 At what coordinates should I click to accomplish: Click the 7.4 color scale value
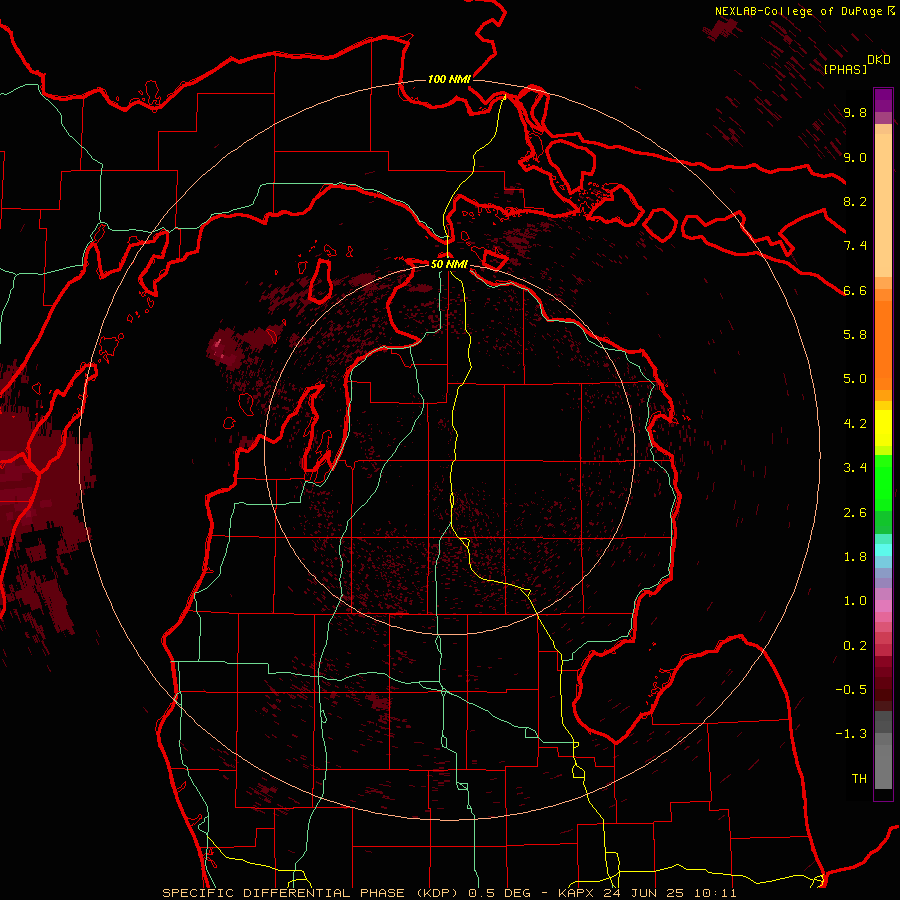(855, 246)
